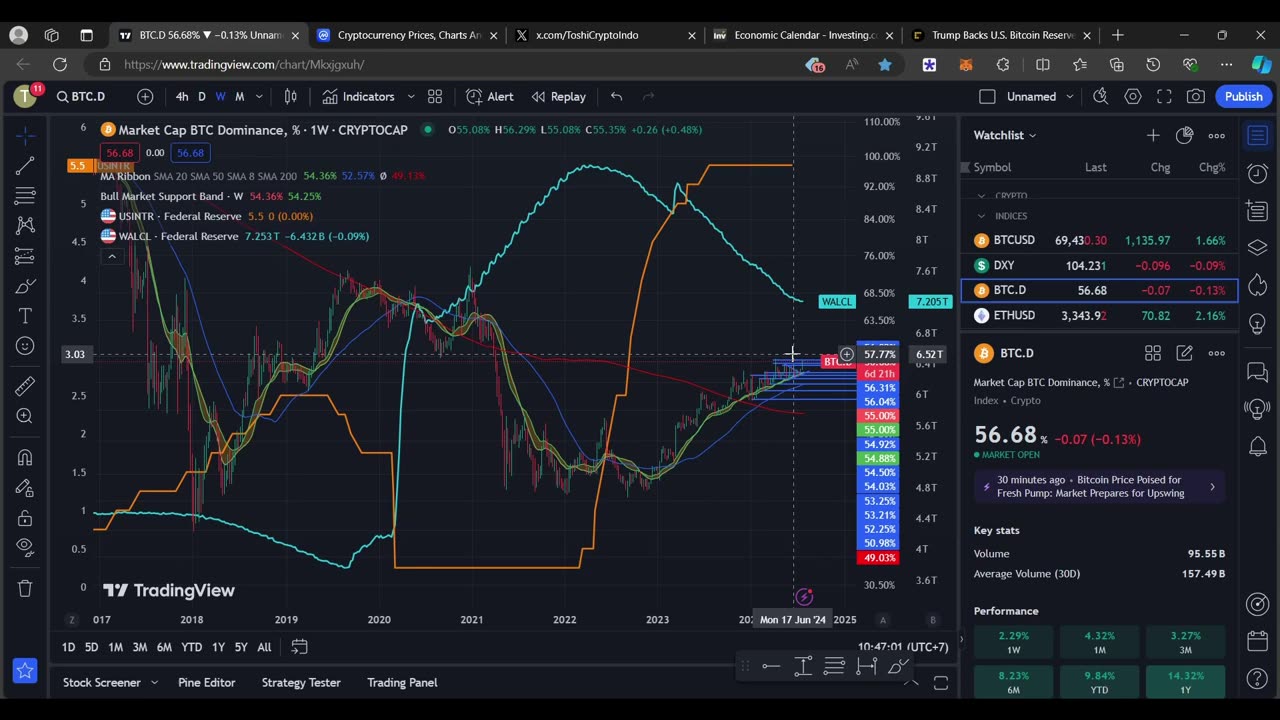Activate the zoom in tool

point(25,416)
